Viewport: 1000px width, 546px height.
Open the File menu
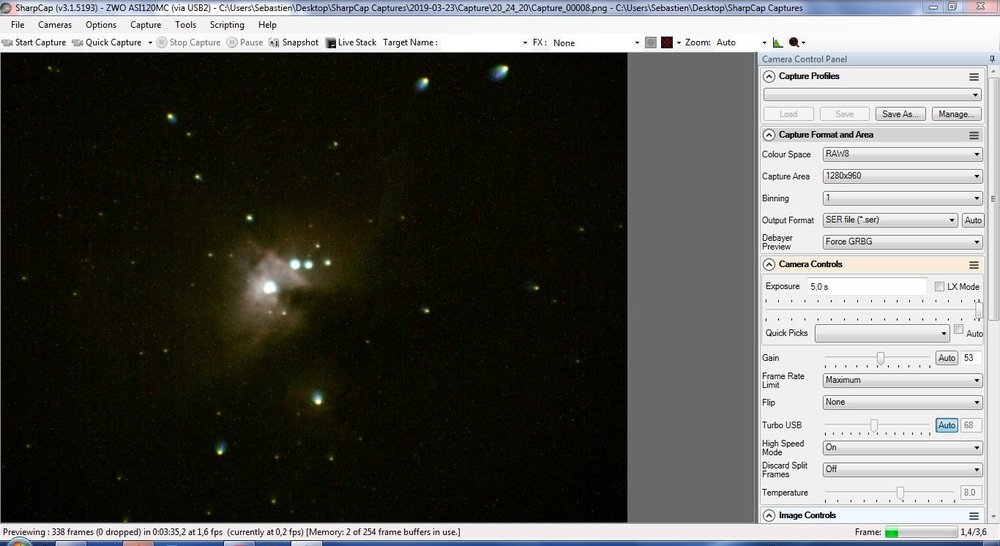pos(17,25)
